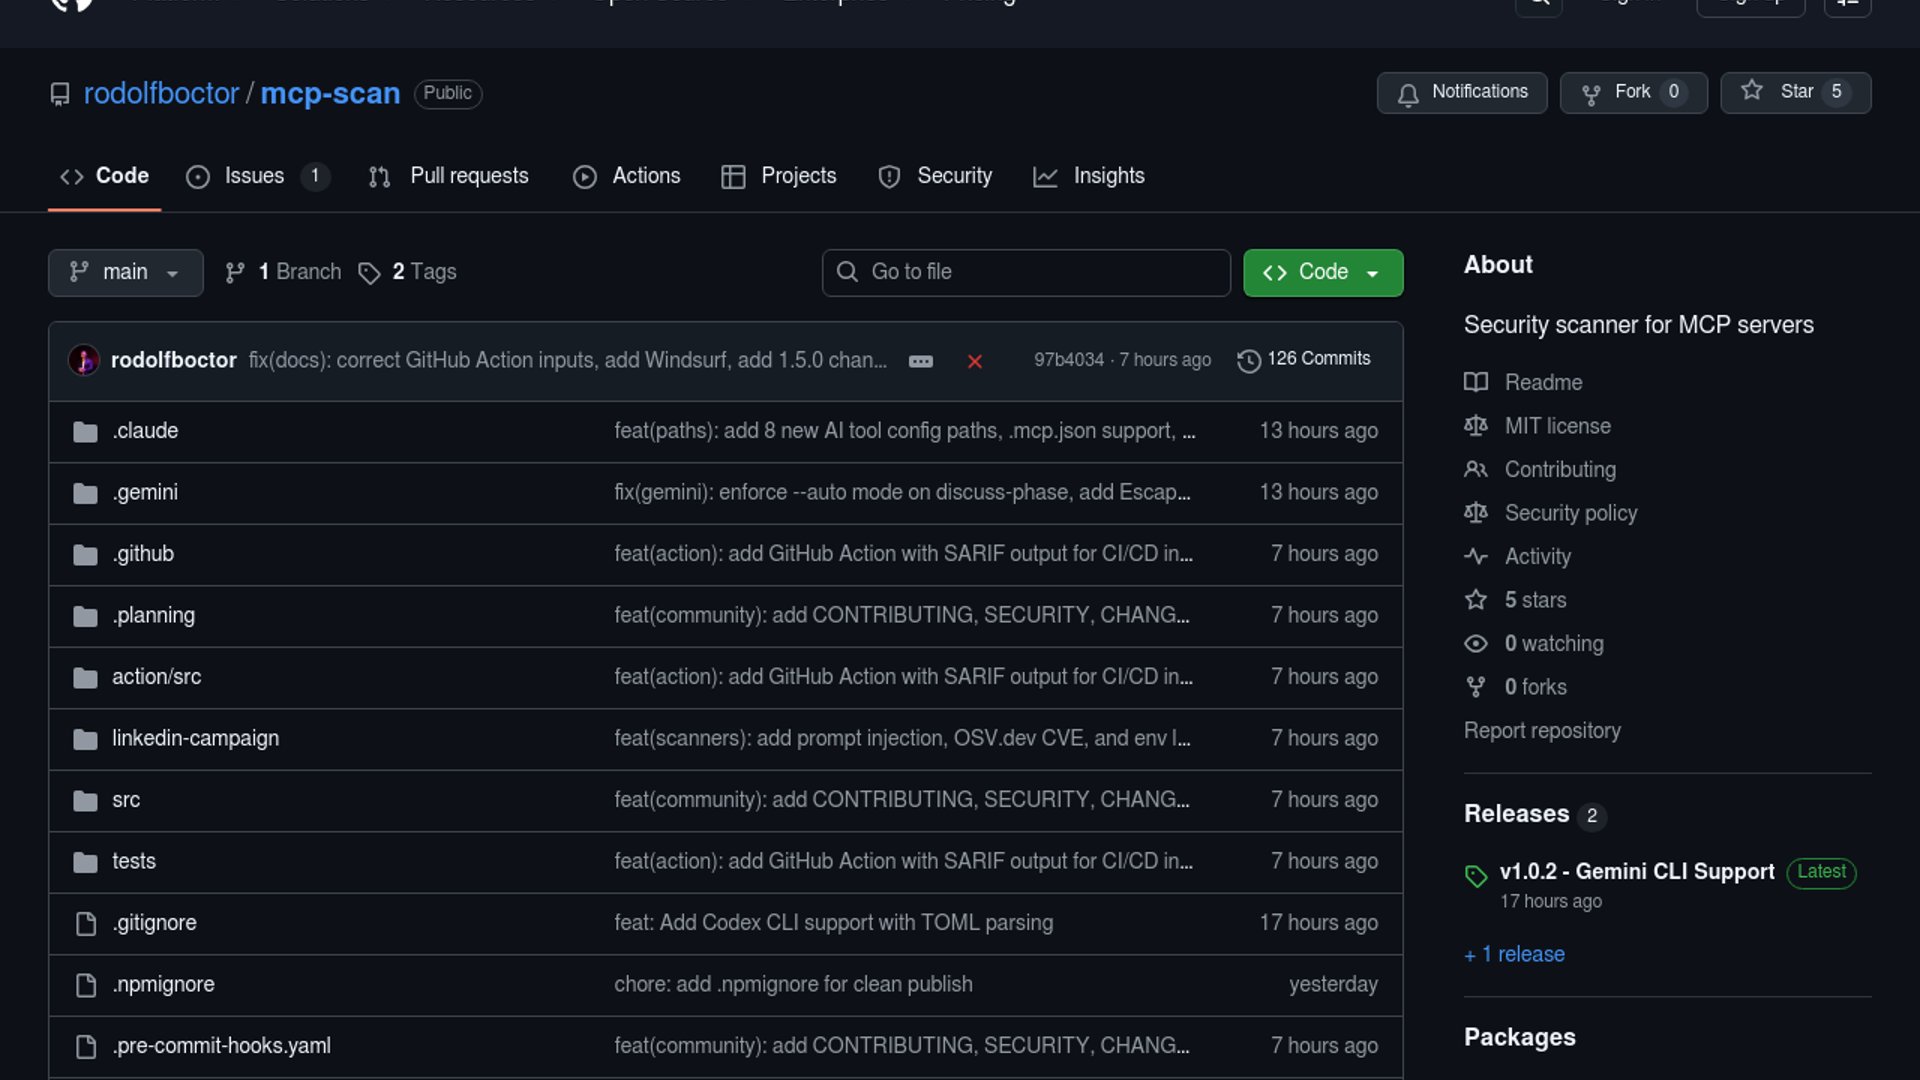Click the + 1 release link

(x=1514, y=954)
